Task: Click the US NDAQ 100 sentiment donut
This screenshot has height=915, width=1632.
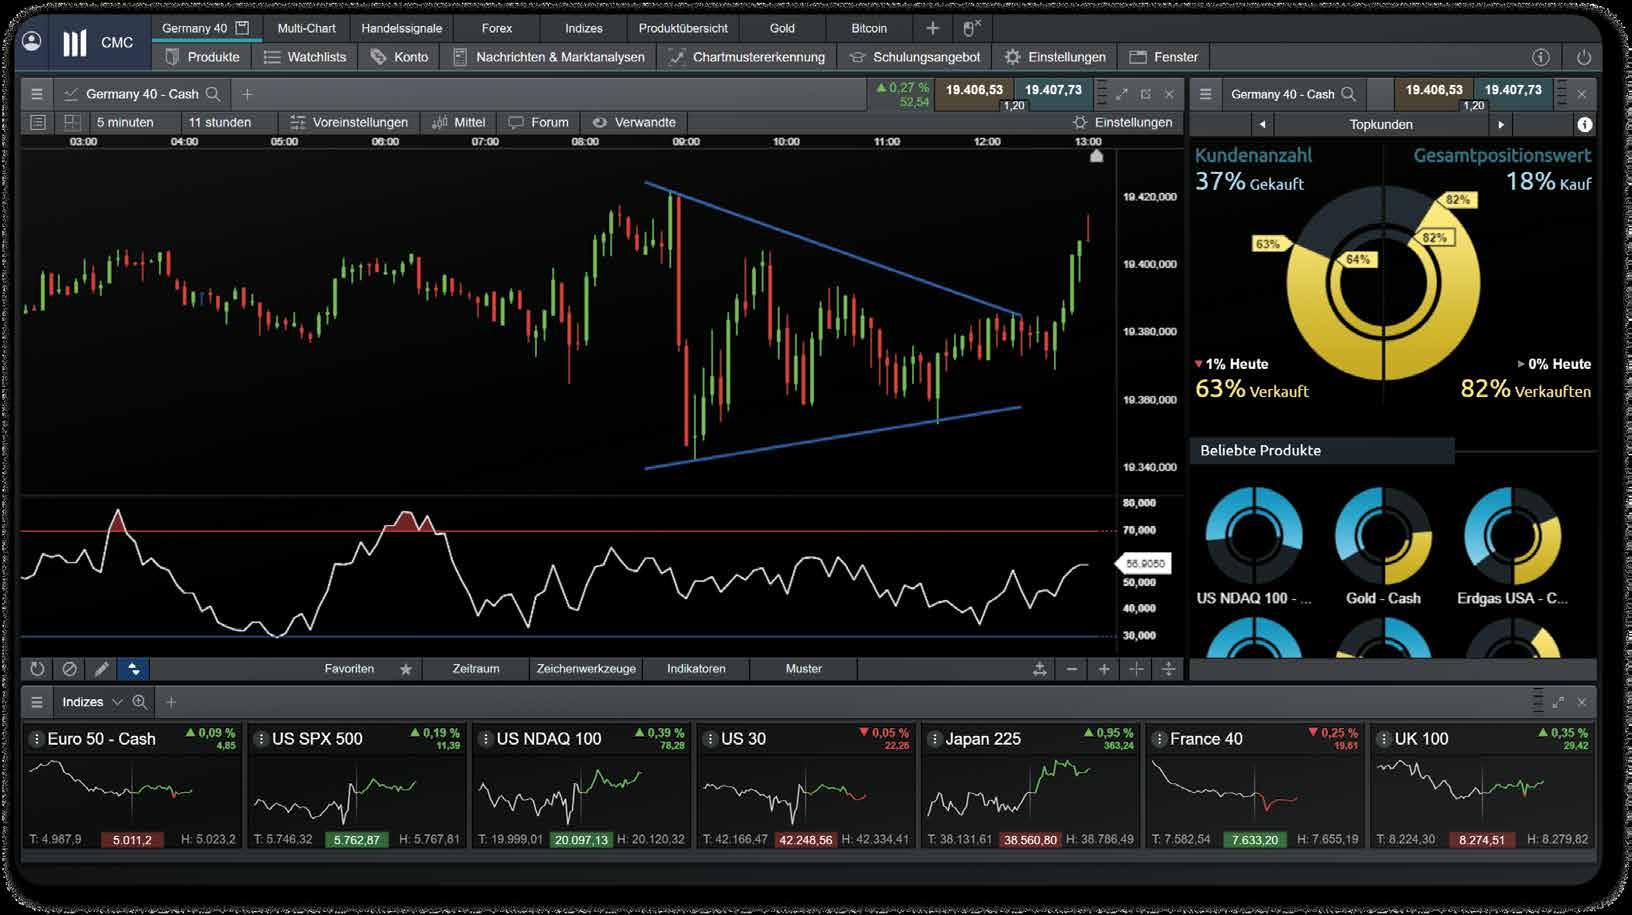Action: coord(1254,535)
